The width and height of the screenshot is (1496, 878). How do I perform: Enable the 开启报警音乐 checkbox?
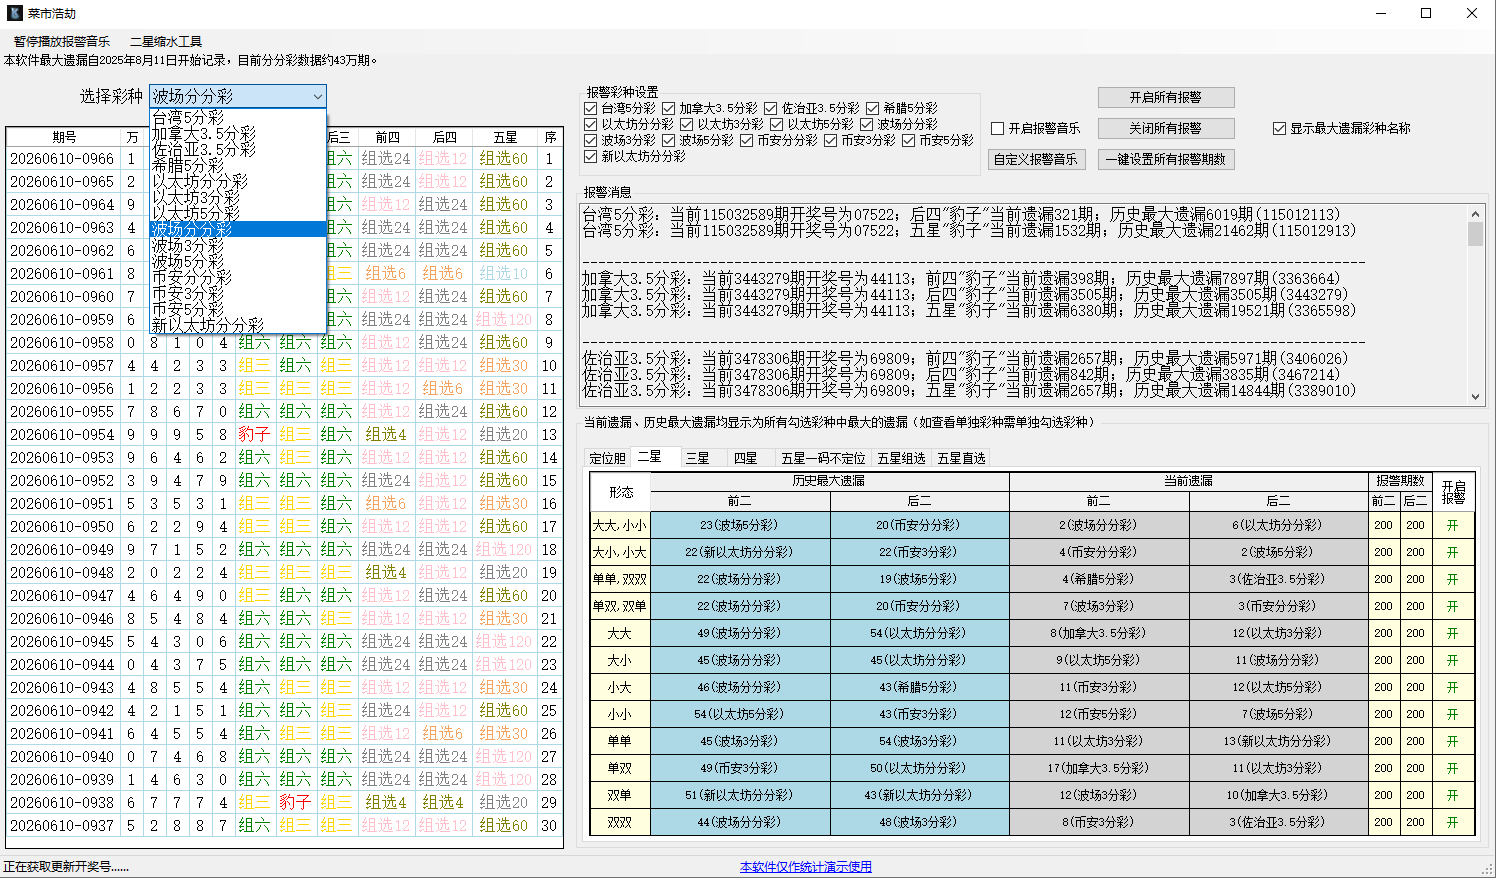click(998, 128)
